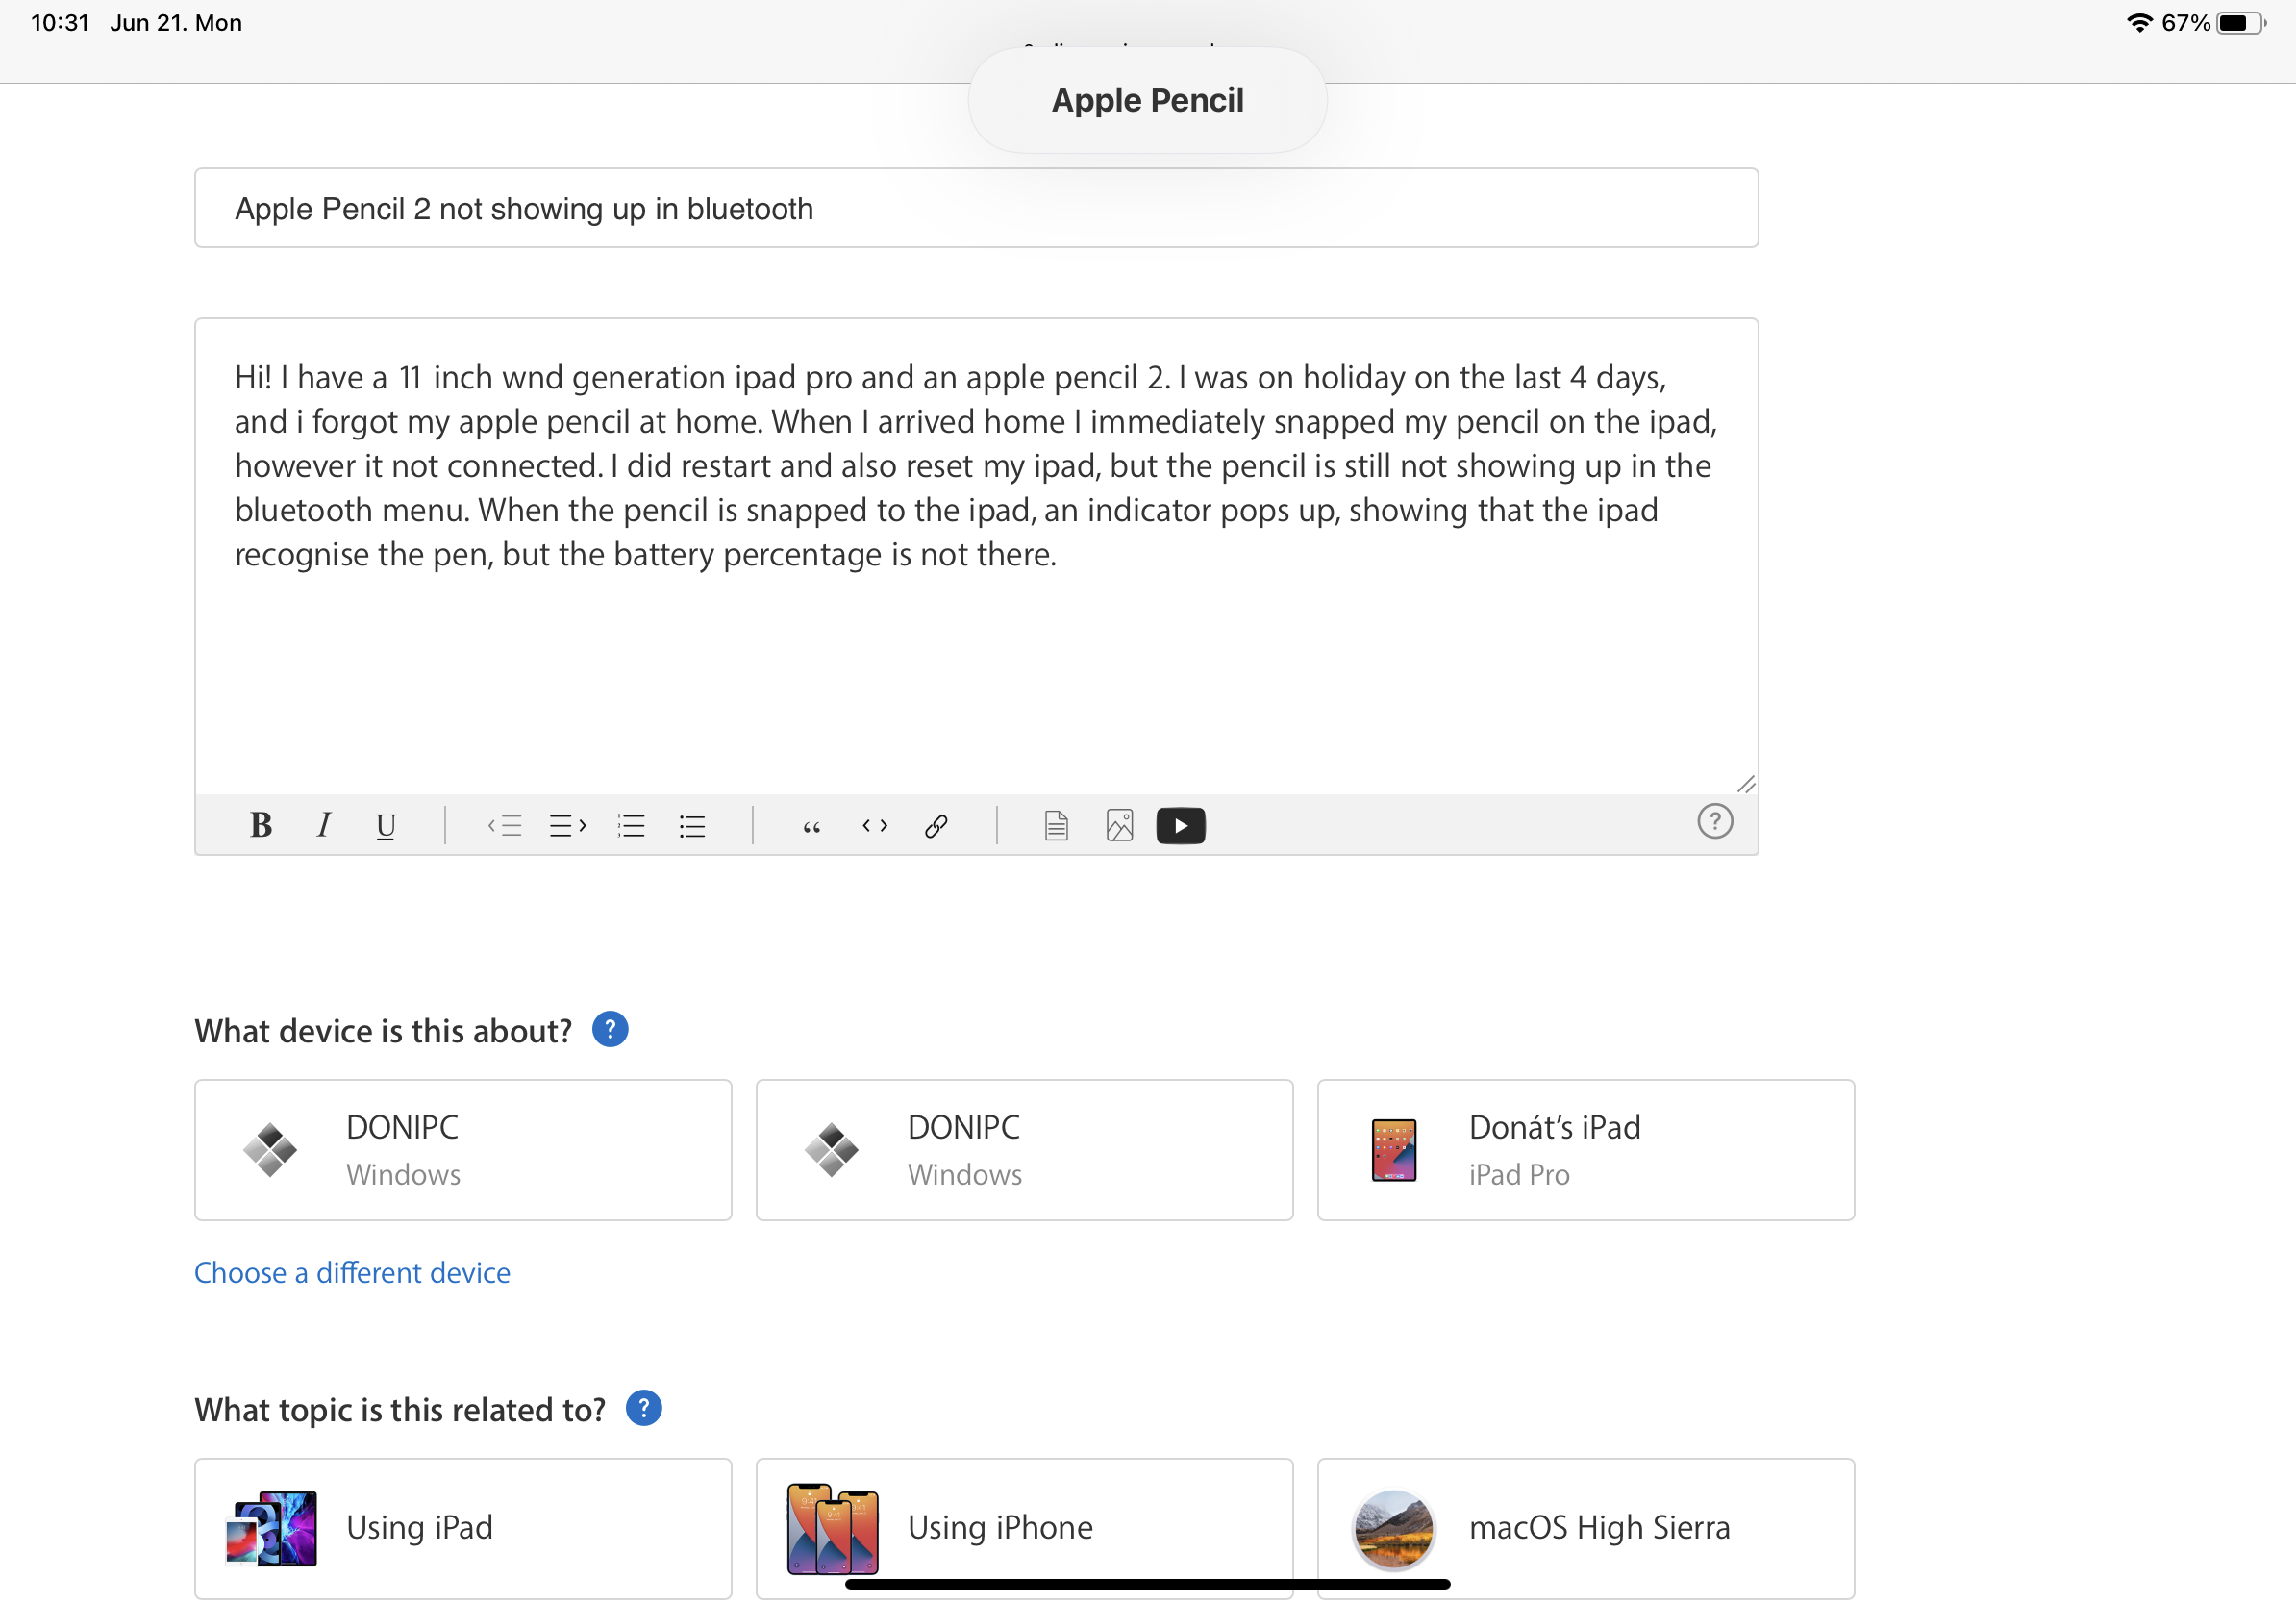Open editor help question mark
Screen dimensions: 2296x1604
1714,822
